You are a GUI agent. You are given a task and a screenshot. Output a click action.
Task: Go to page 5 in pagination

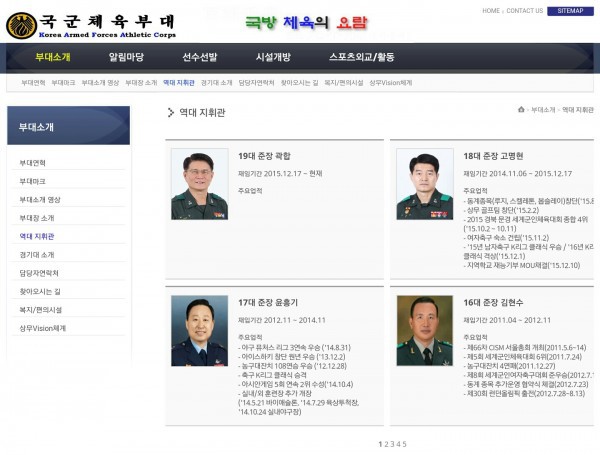pyautogui.click(x=404, y=444)
